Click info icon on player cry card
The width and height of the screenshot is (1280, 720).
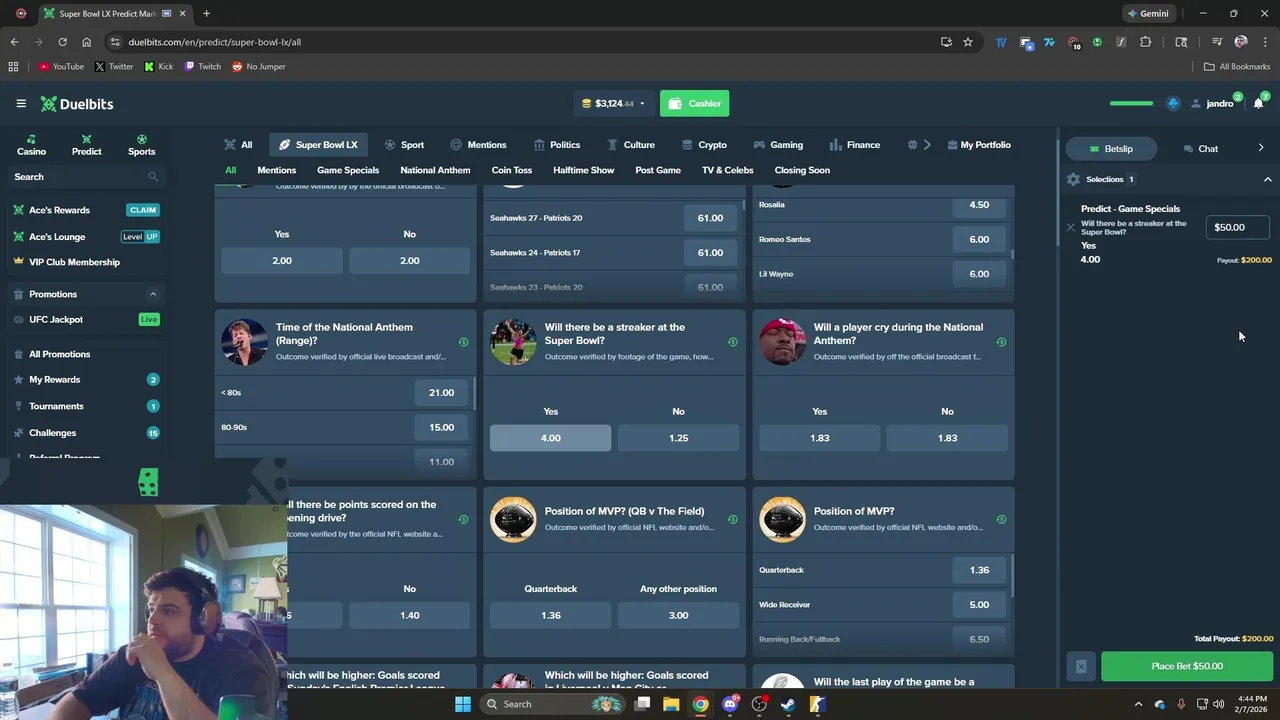(1001, 342)
